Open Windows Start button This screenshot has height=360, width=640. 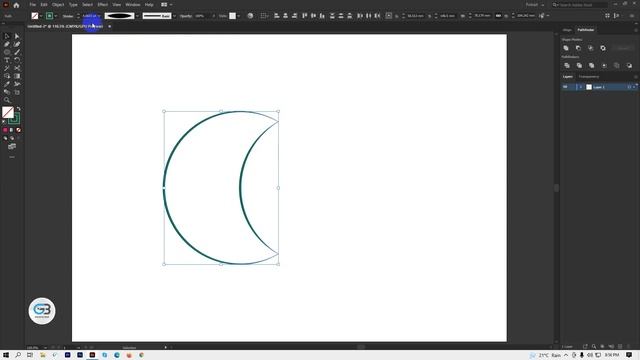point(6,355)
